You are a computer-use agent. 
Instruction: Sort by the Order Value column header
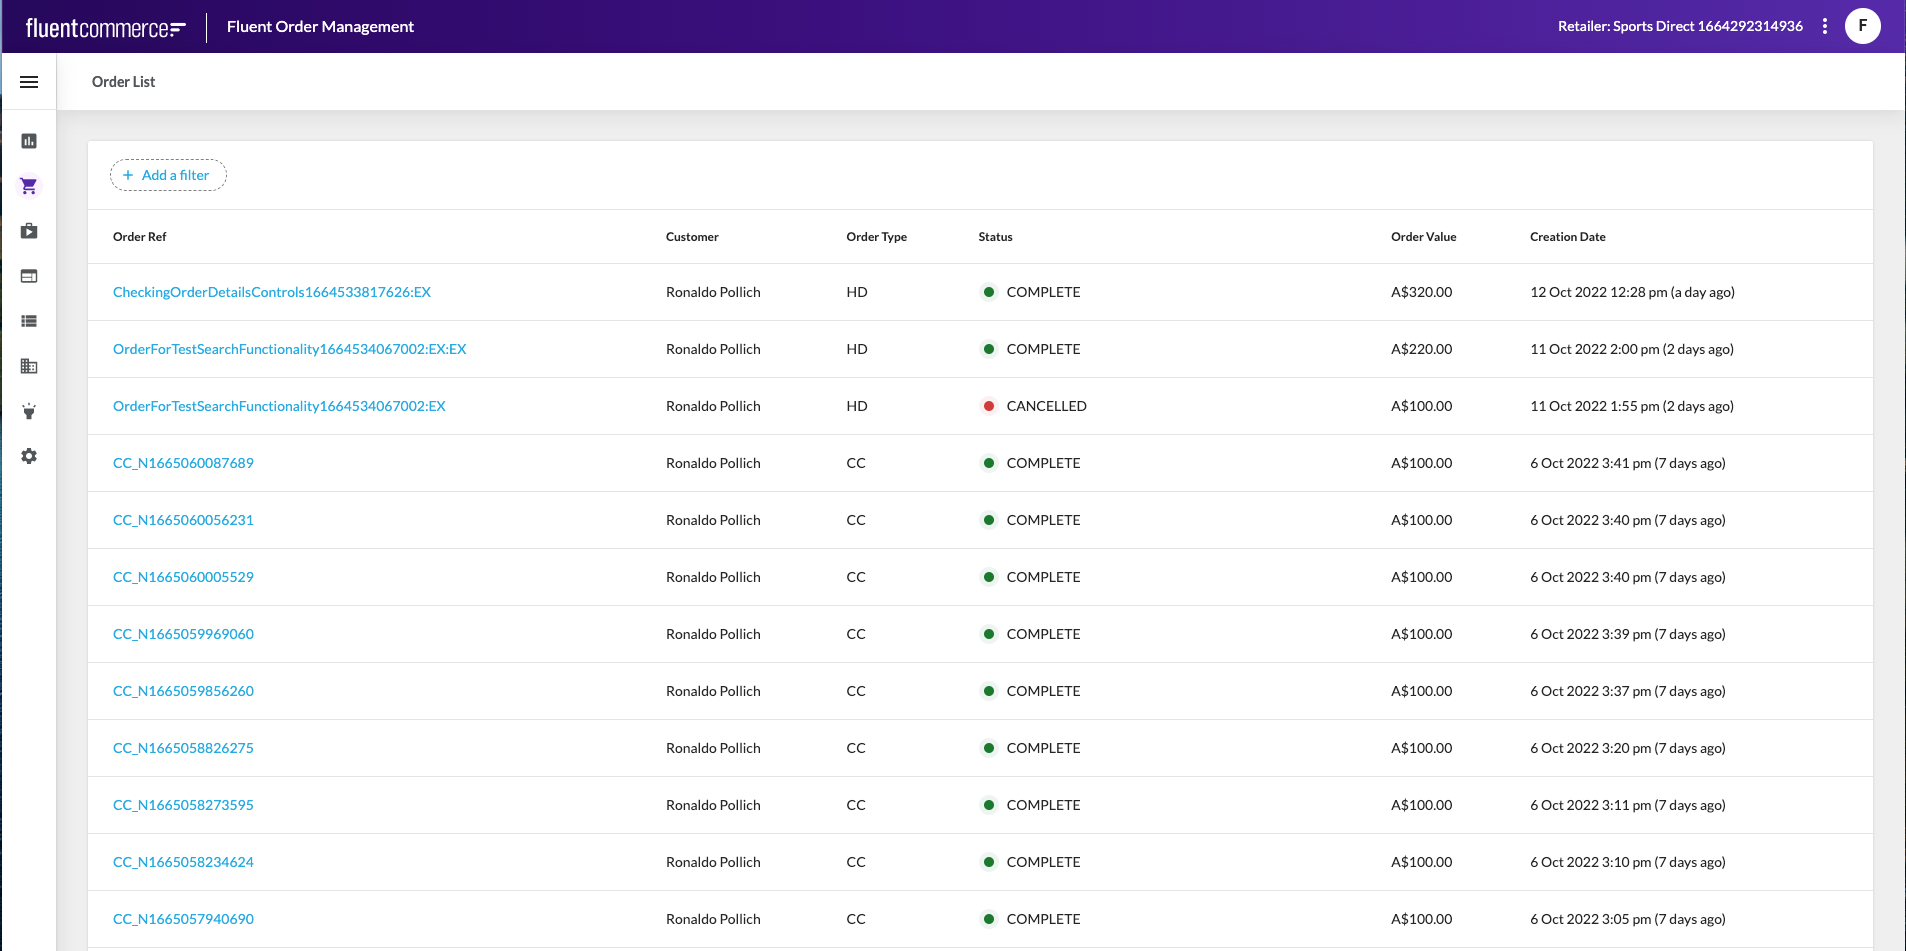(x=1423, y=237)
